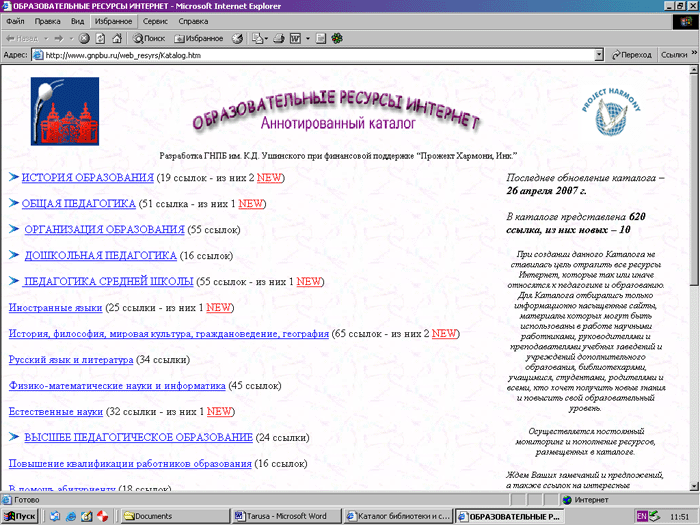Image resolution: width=700 pixels, height=525 pixels.
Task: Click the address bar URL field
Action: pos(300,55)
